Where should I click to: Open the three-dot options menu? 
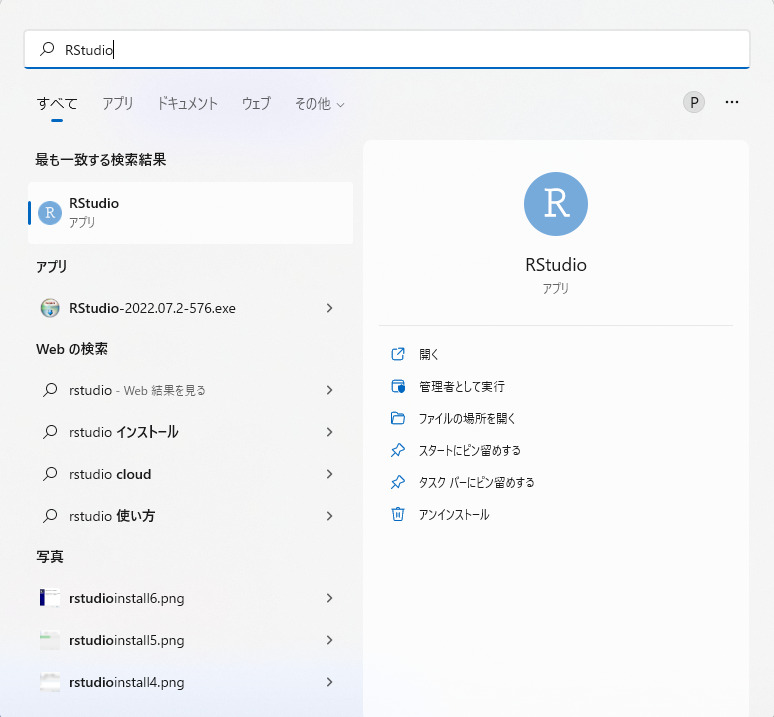pos(732,102)
